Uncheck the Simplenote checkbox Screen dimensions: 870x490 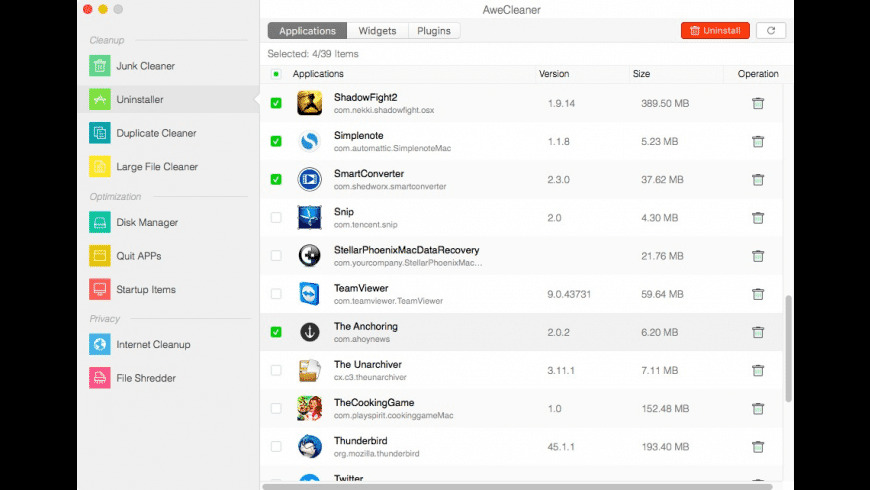point(276,141)
